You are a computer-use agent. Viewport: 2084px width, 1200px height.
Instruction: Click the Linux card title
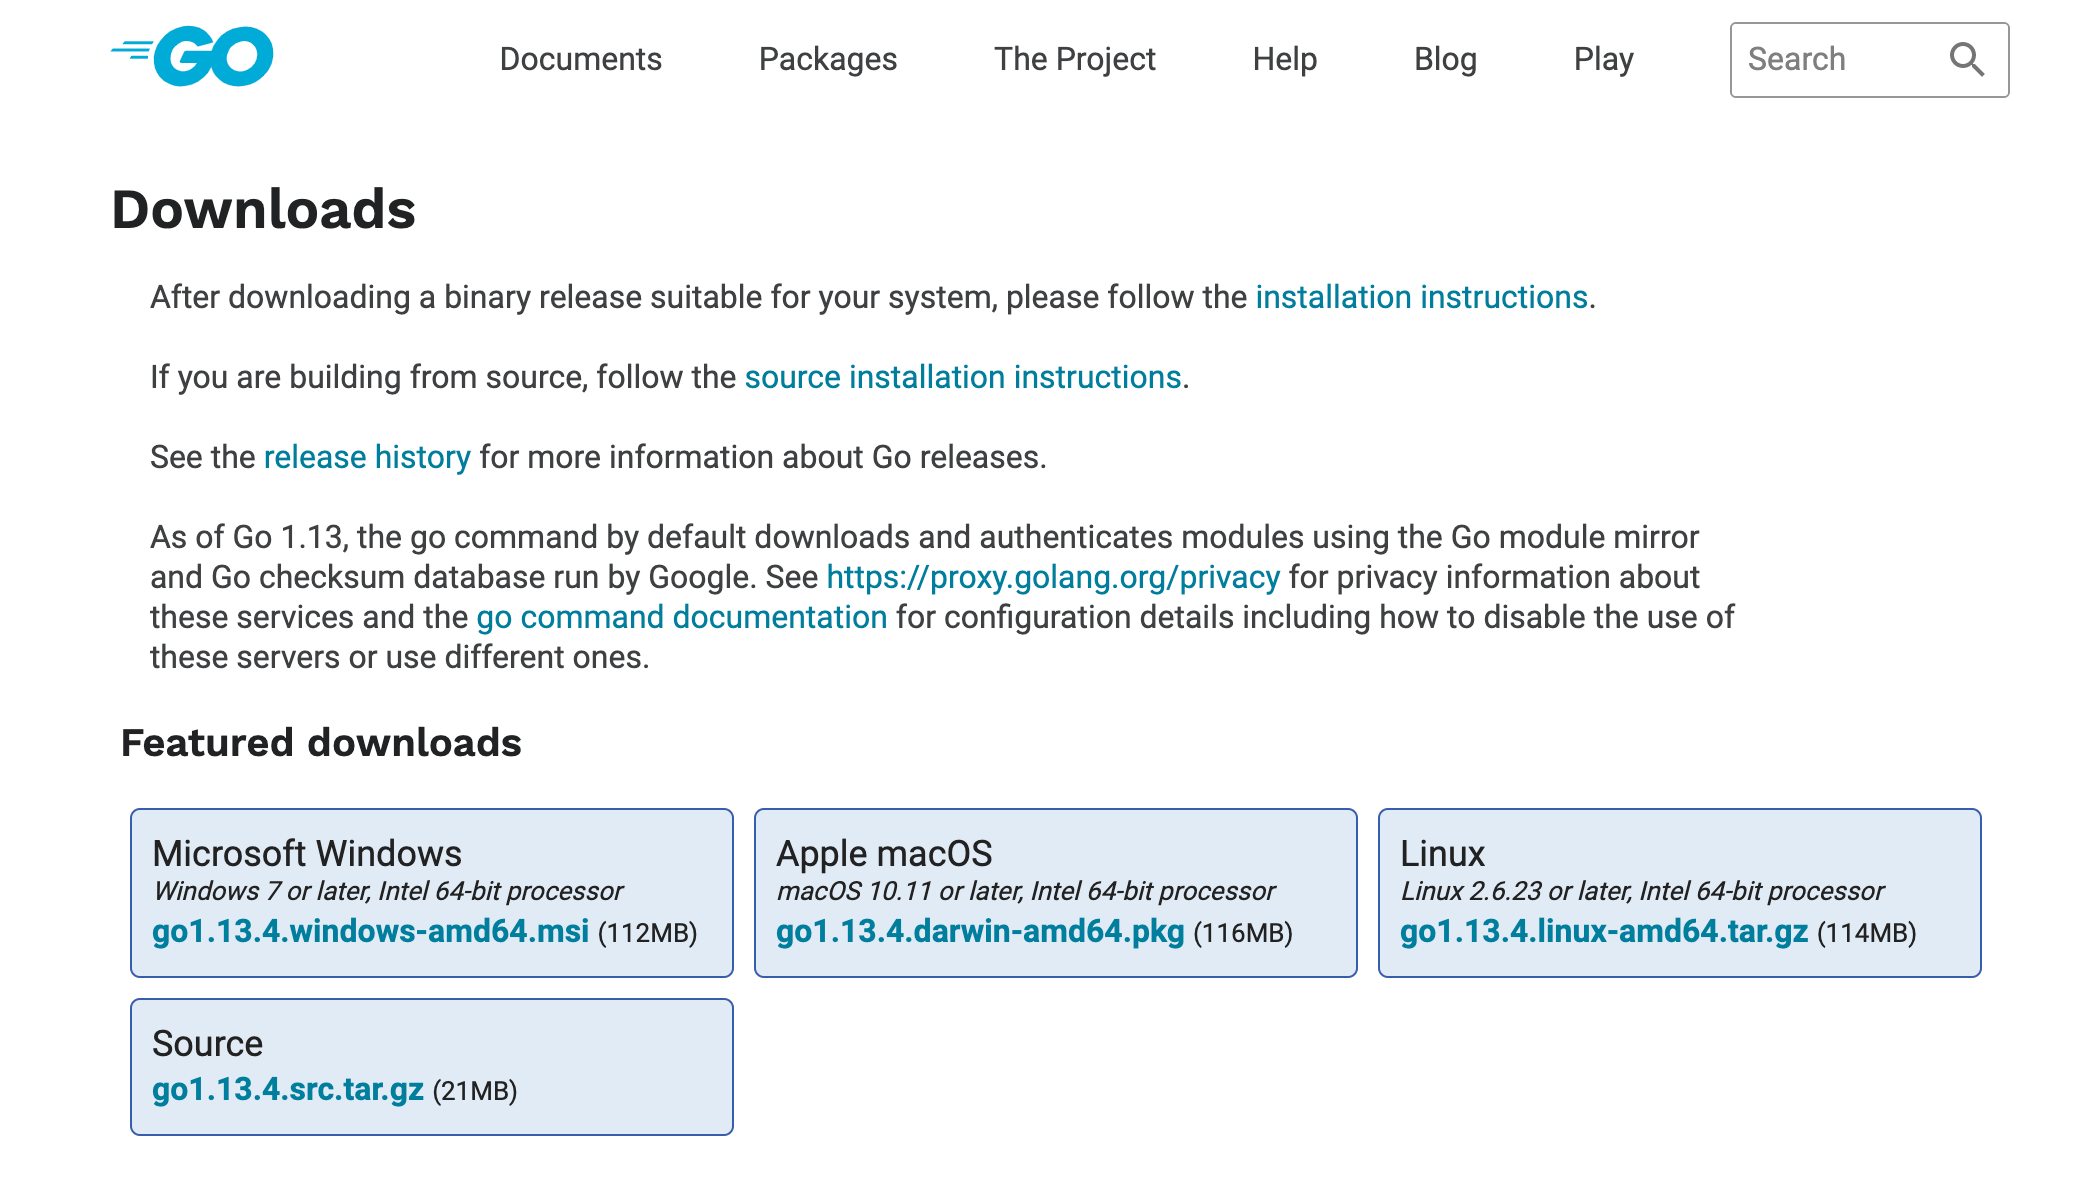(1442, 853)
